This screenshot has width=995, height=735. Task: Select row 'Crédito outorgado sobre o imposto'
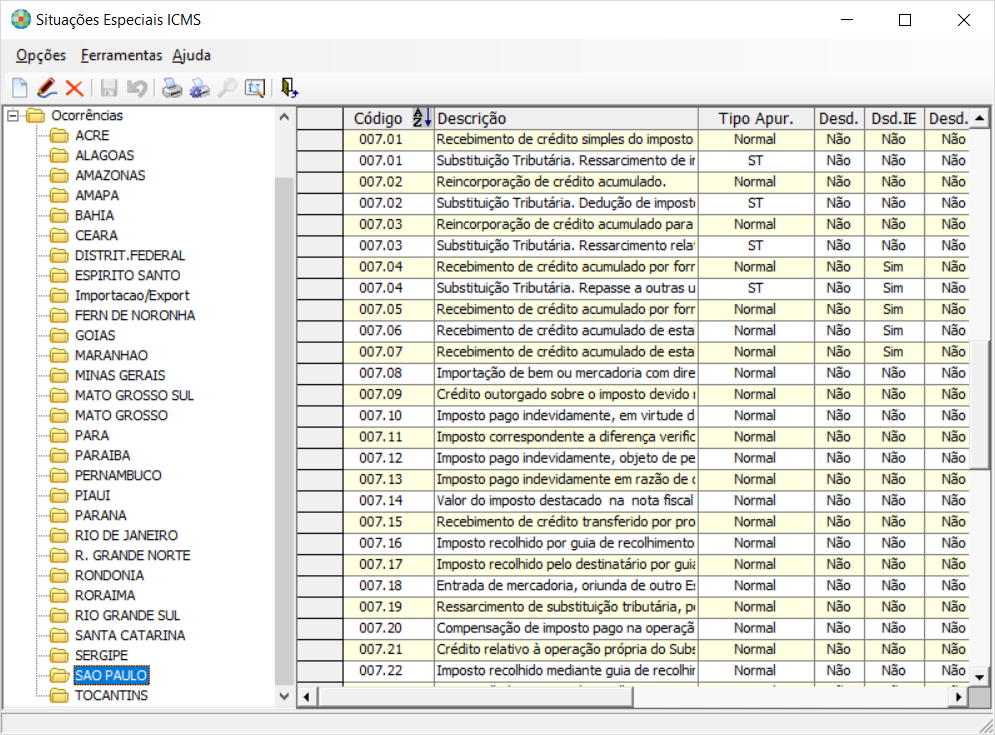(566, 395)
